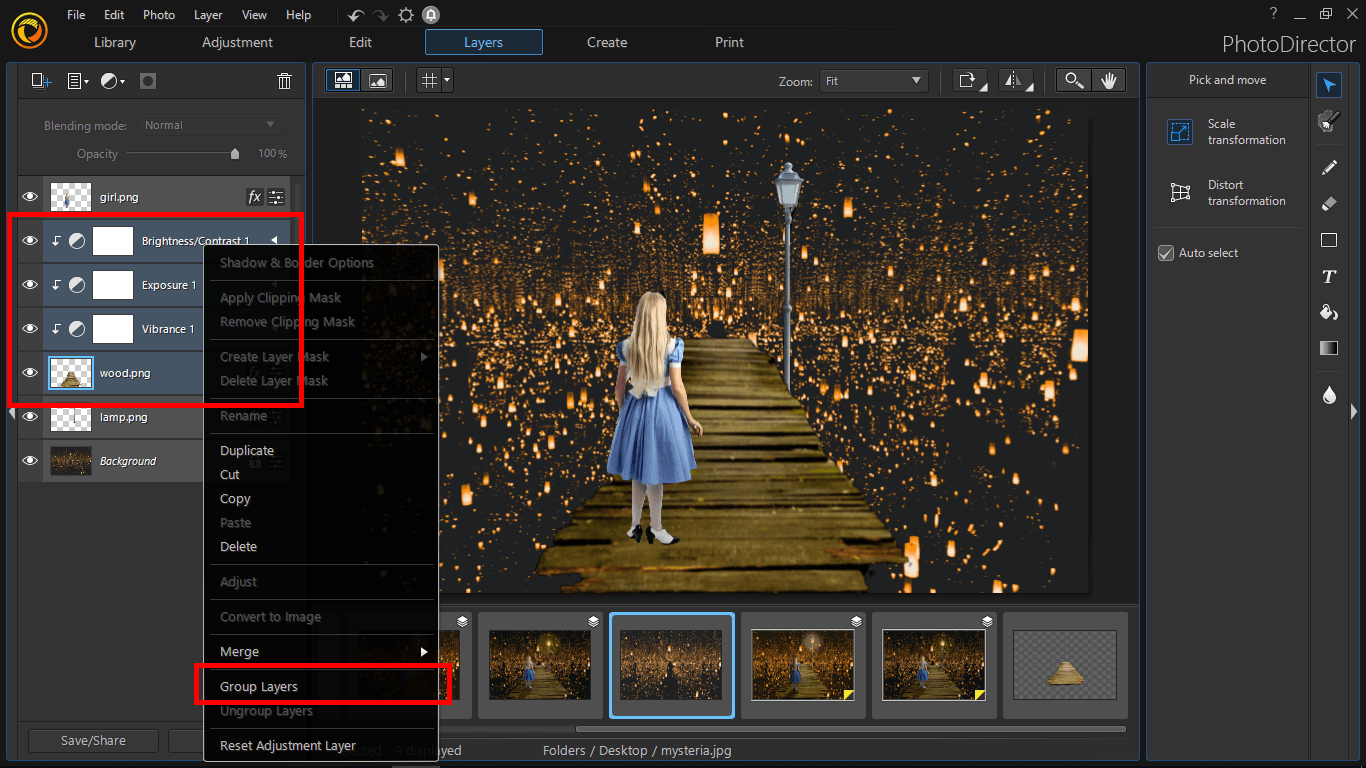Click the Distort transformation icon
Screen dimensions: 1366x768
click(x=1180, y=192)
